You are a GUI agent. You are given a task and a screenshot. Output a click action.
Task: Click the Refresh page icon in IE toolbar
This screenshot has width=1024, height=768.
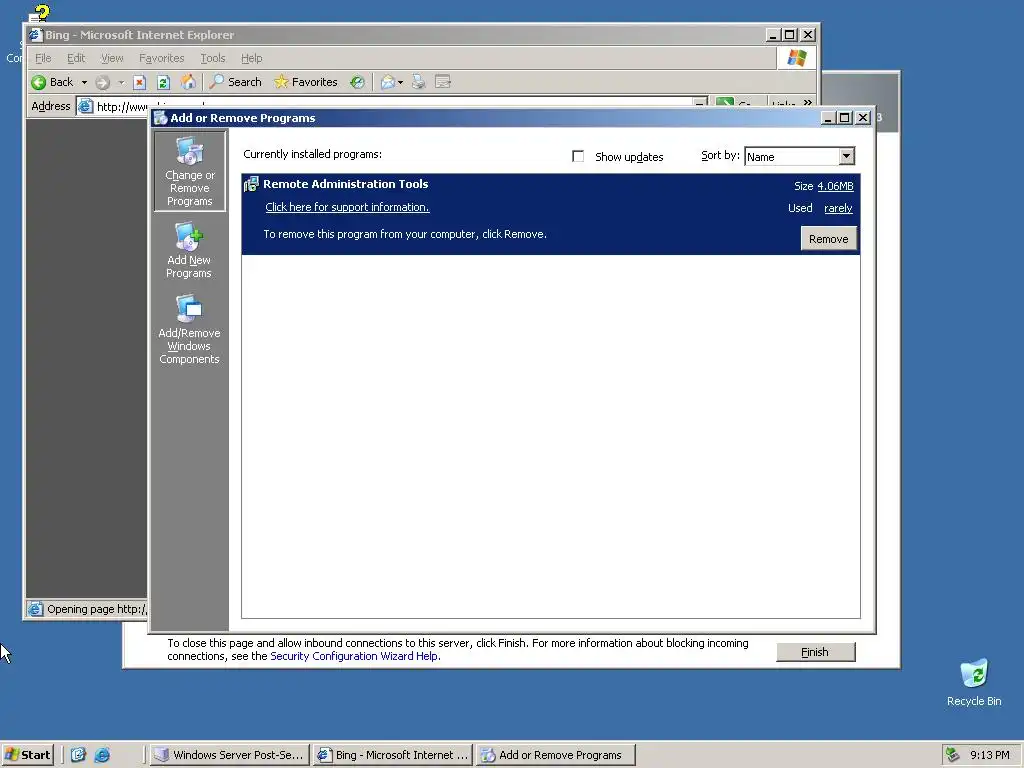(163, 82)
